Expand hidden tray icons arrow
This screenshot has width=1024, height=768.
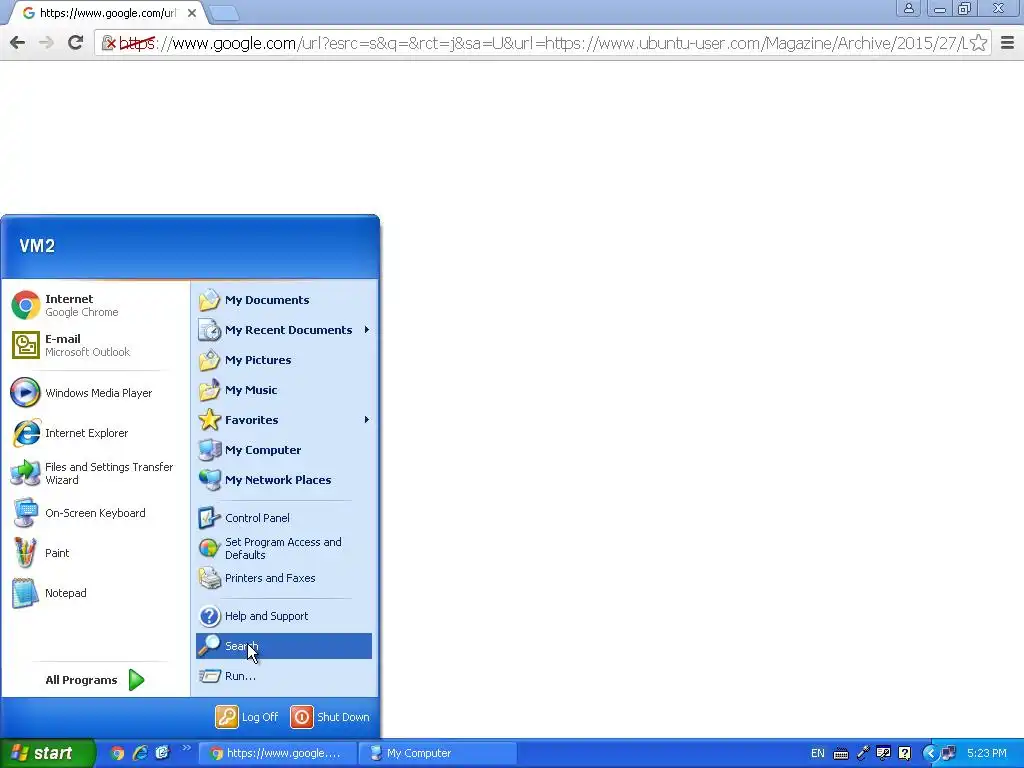(x=930, y=753)
